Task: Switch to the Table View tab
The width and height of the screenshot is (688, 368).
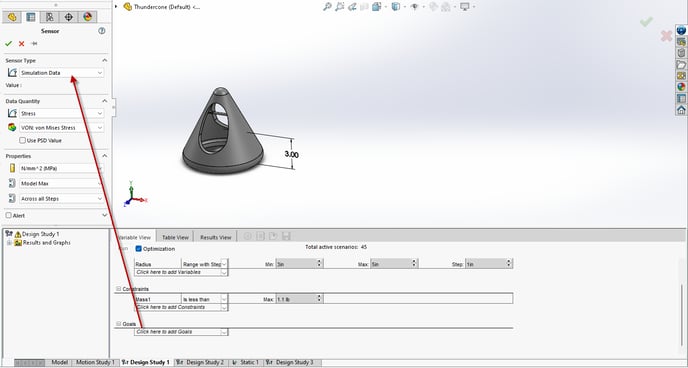Action: click(175, 237)
